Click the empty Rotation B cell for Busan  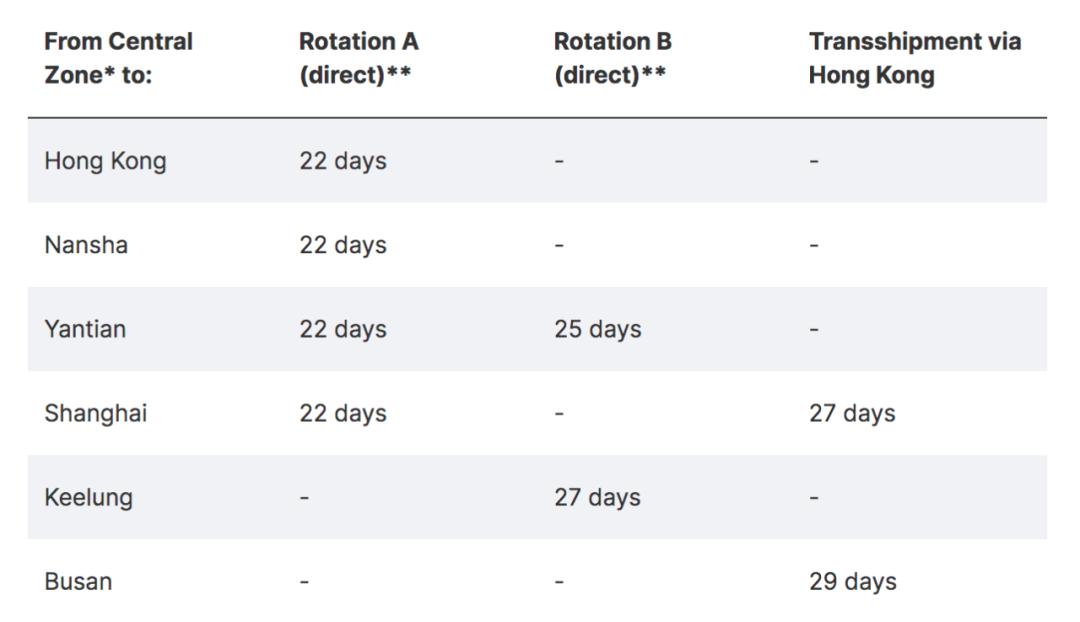[x=559, y=581]
